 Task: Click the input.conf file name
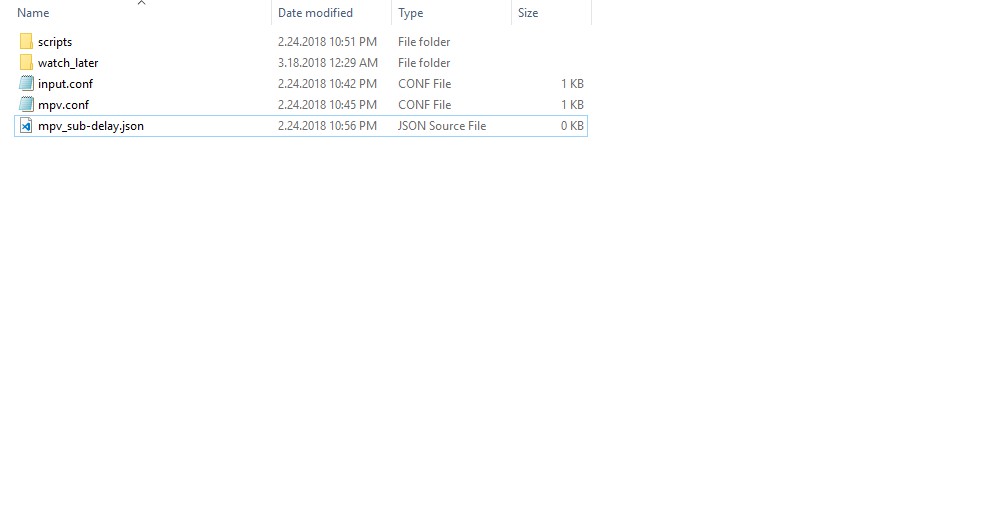[x=65, y=84]
